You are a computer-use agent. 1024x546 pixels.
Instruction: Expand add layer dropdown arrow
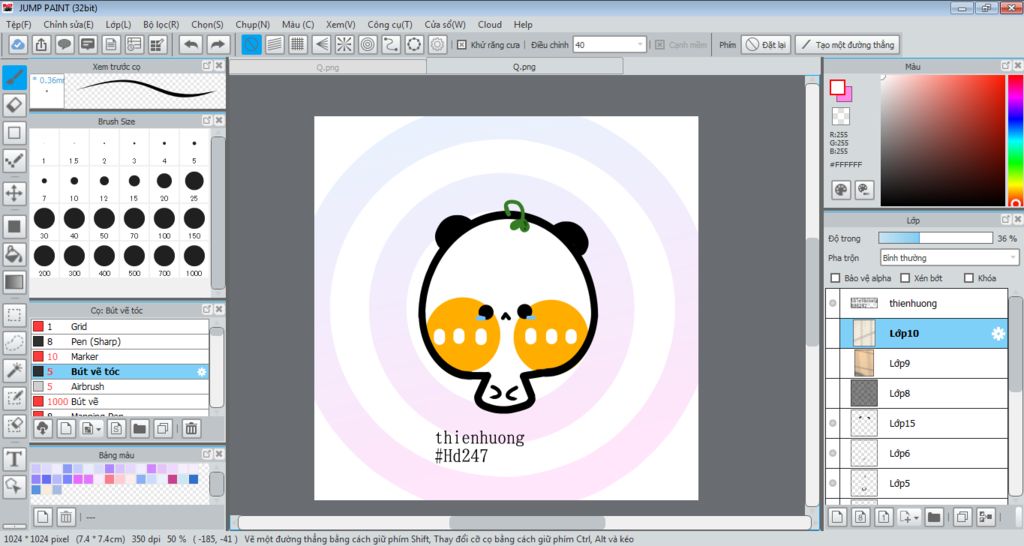[x=917, y=517]
